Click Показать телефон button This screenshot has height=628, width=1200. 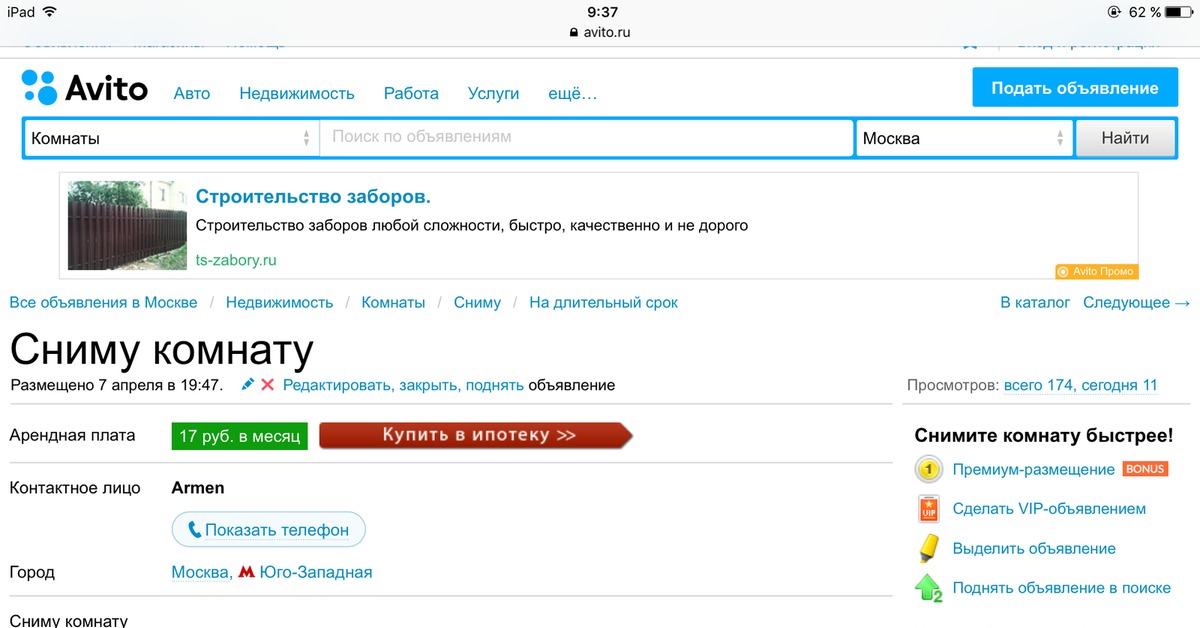269,530
